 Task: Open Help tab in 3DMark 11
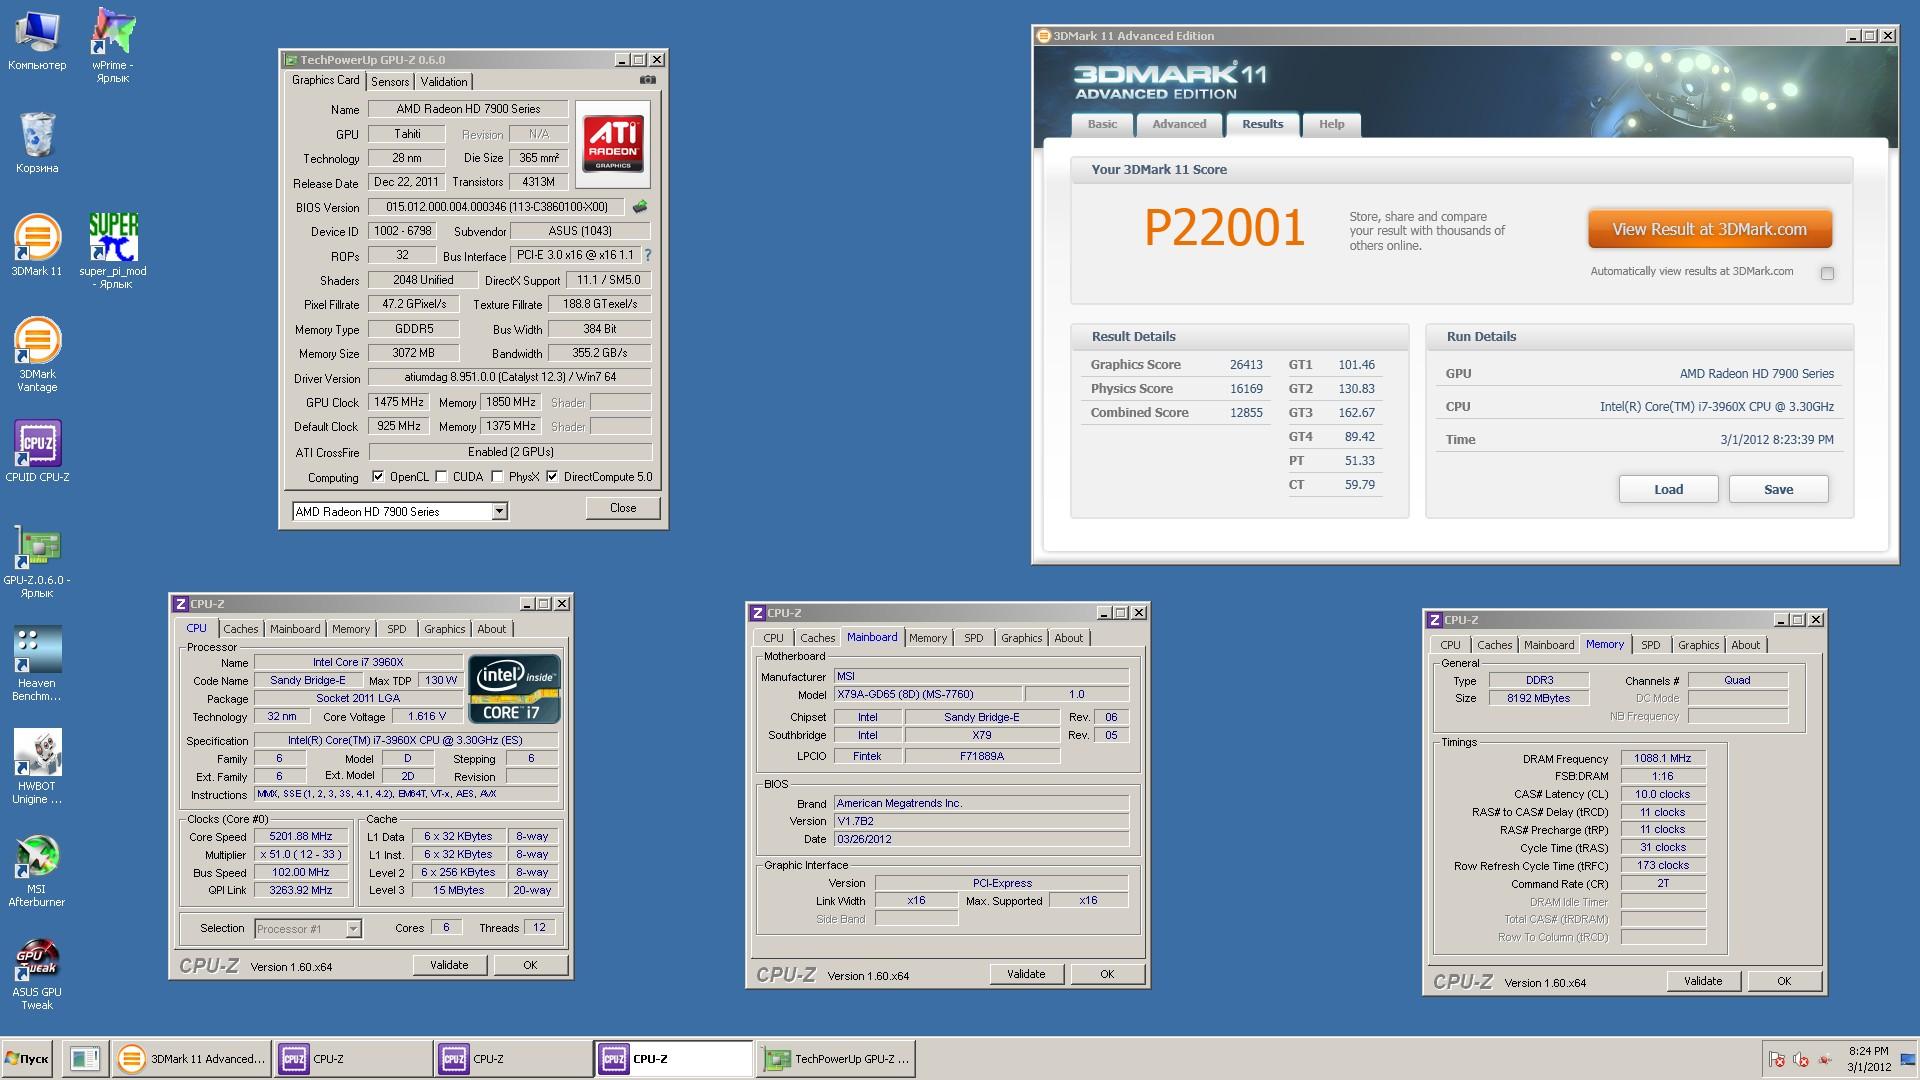tap(1331, 124)
